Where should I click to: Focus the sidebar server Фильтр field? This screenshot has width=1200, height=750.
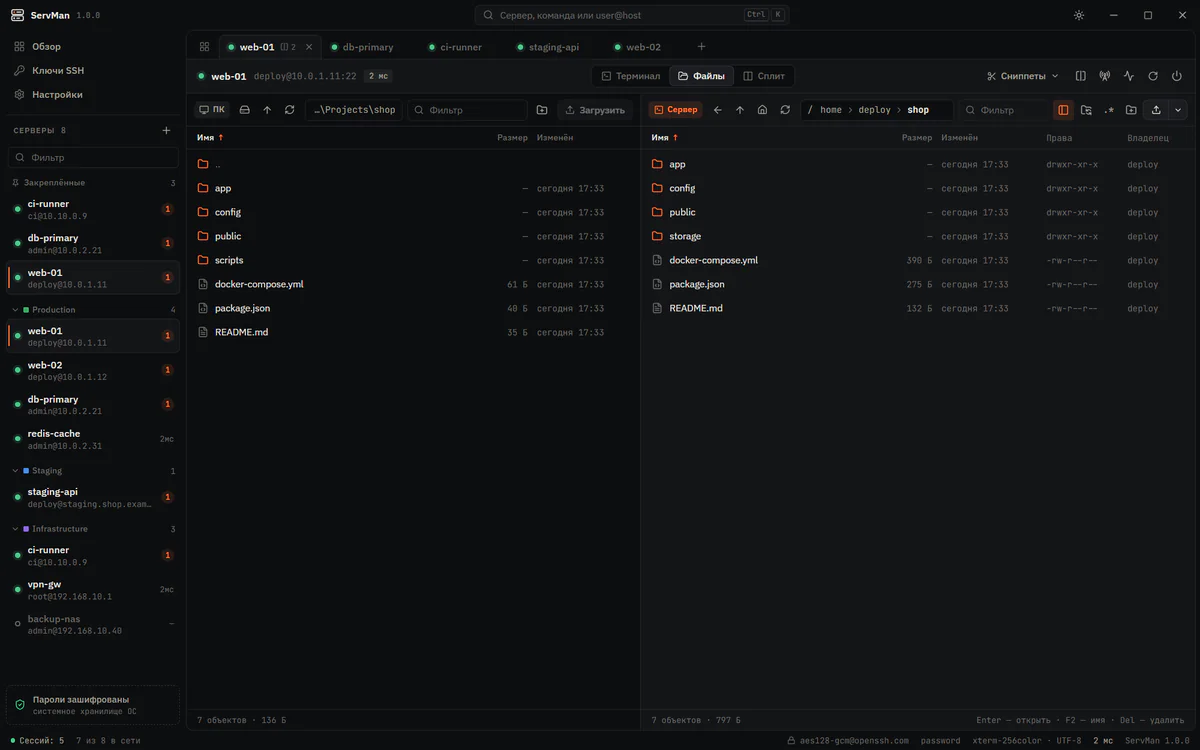[93, 157]
